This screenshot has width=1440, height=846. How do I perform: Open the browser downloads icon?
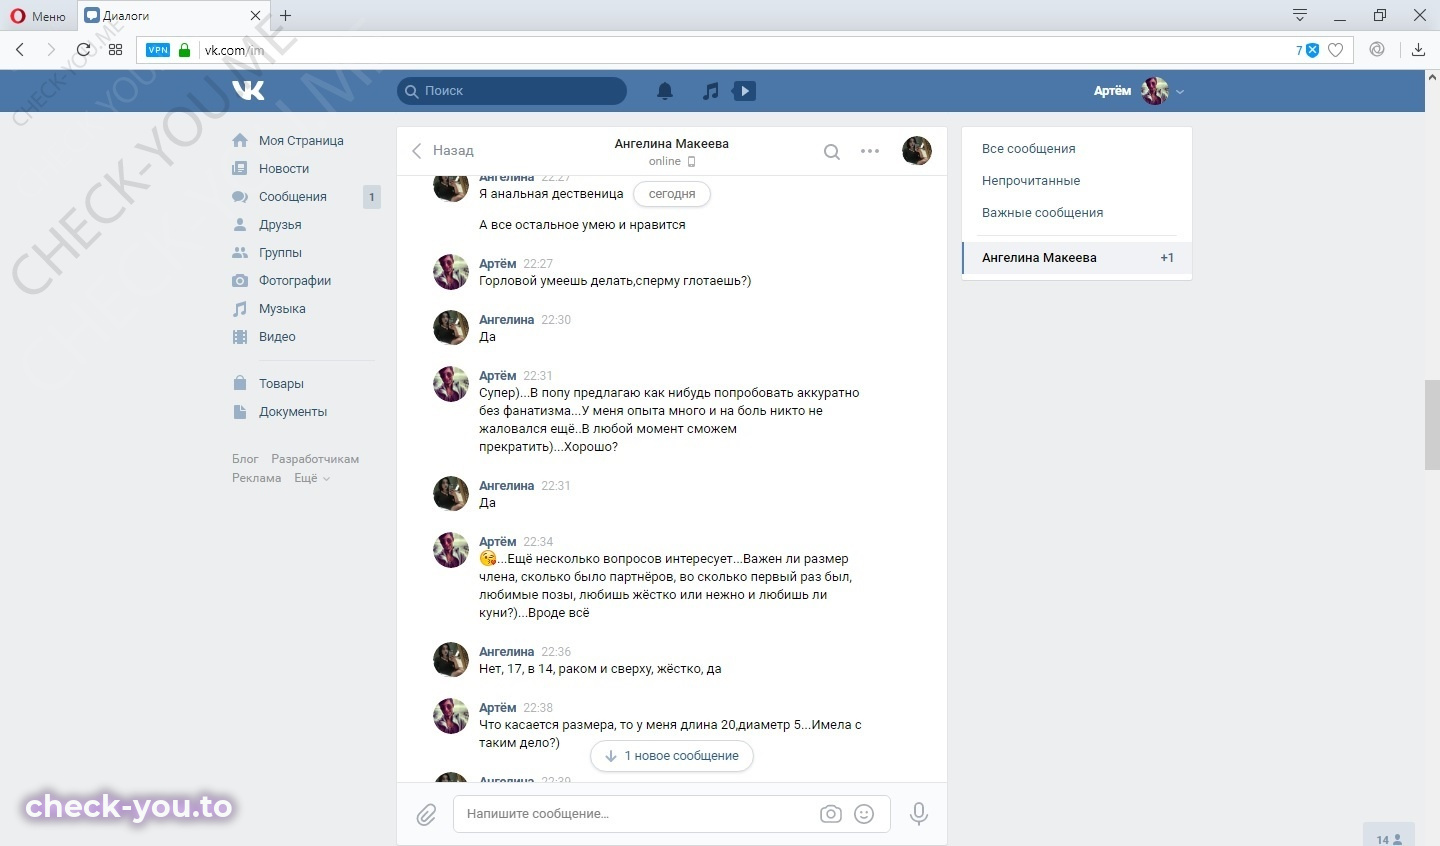click(1419, 49)
